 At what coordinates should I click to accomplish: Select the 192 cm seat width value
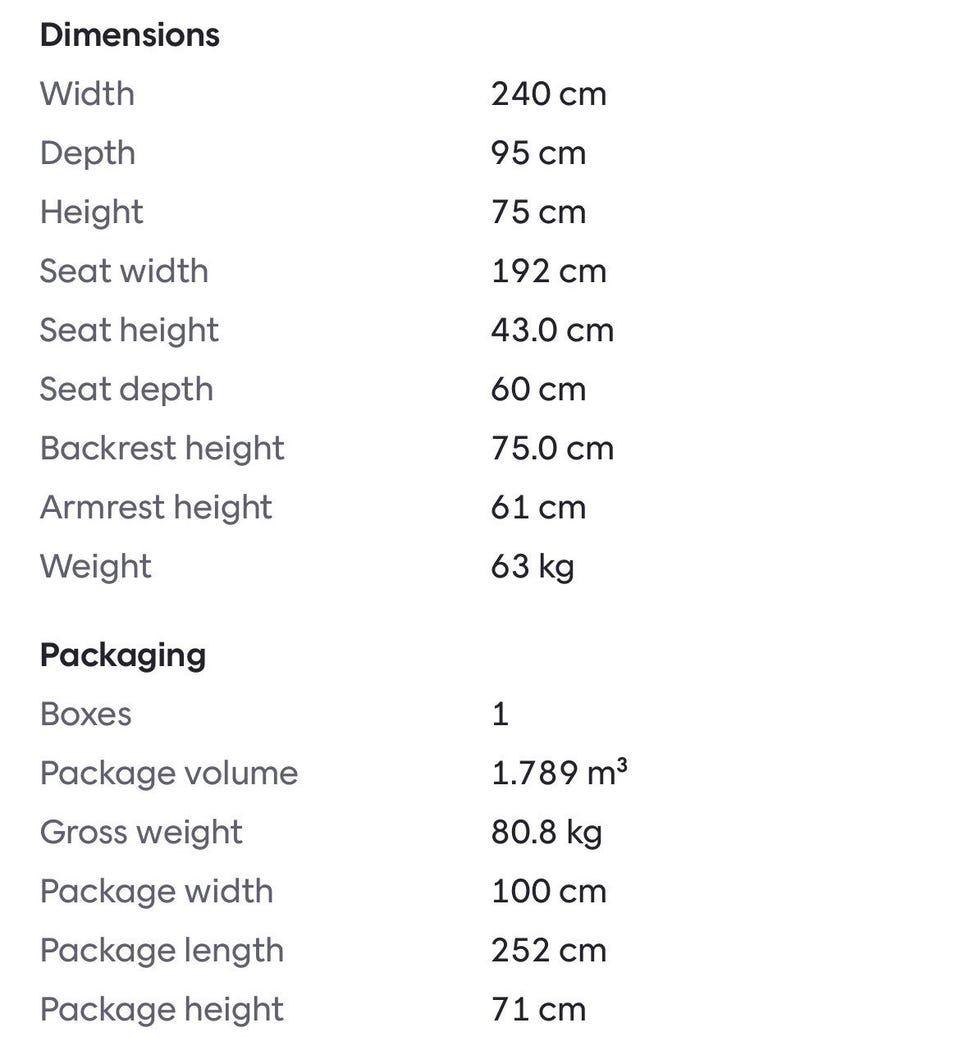tap(548, 271)
